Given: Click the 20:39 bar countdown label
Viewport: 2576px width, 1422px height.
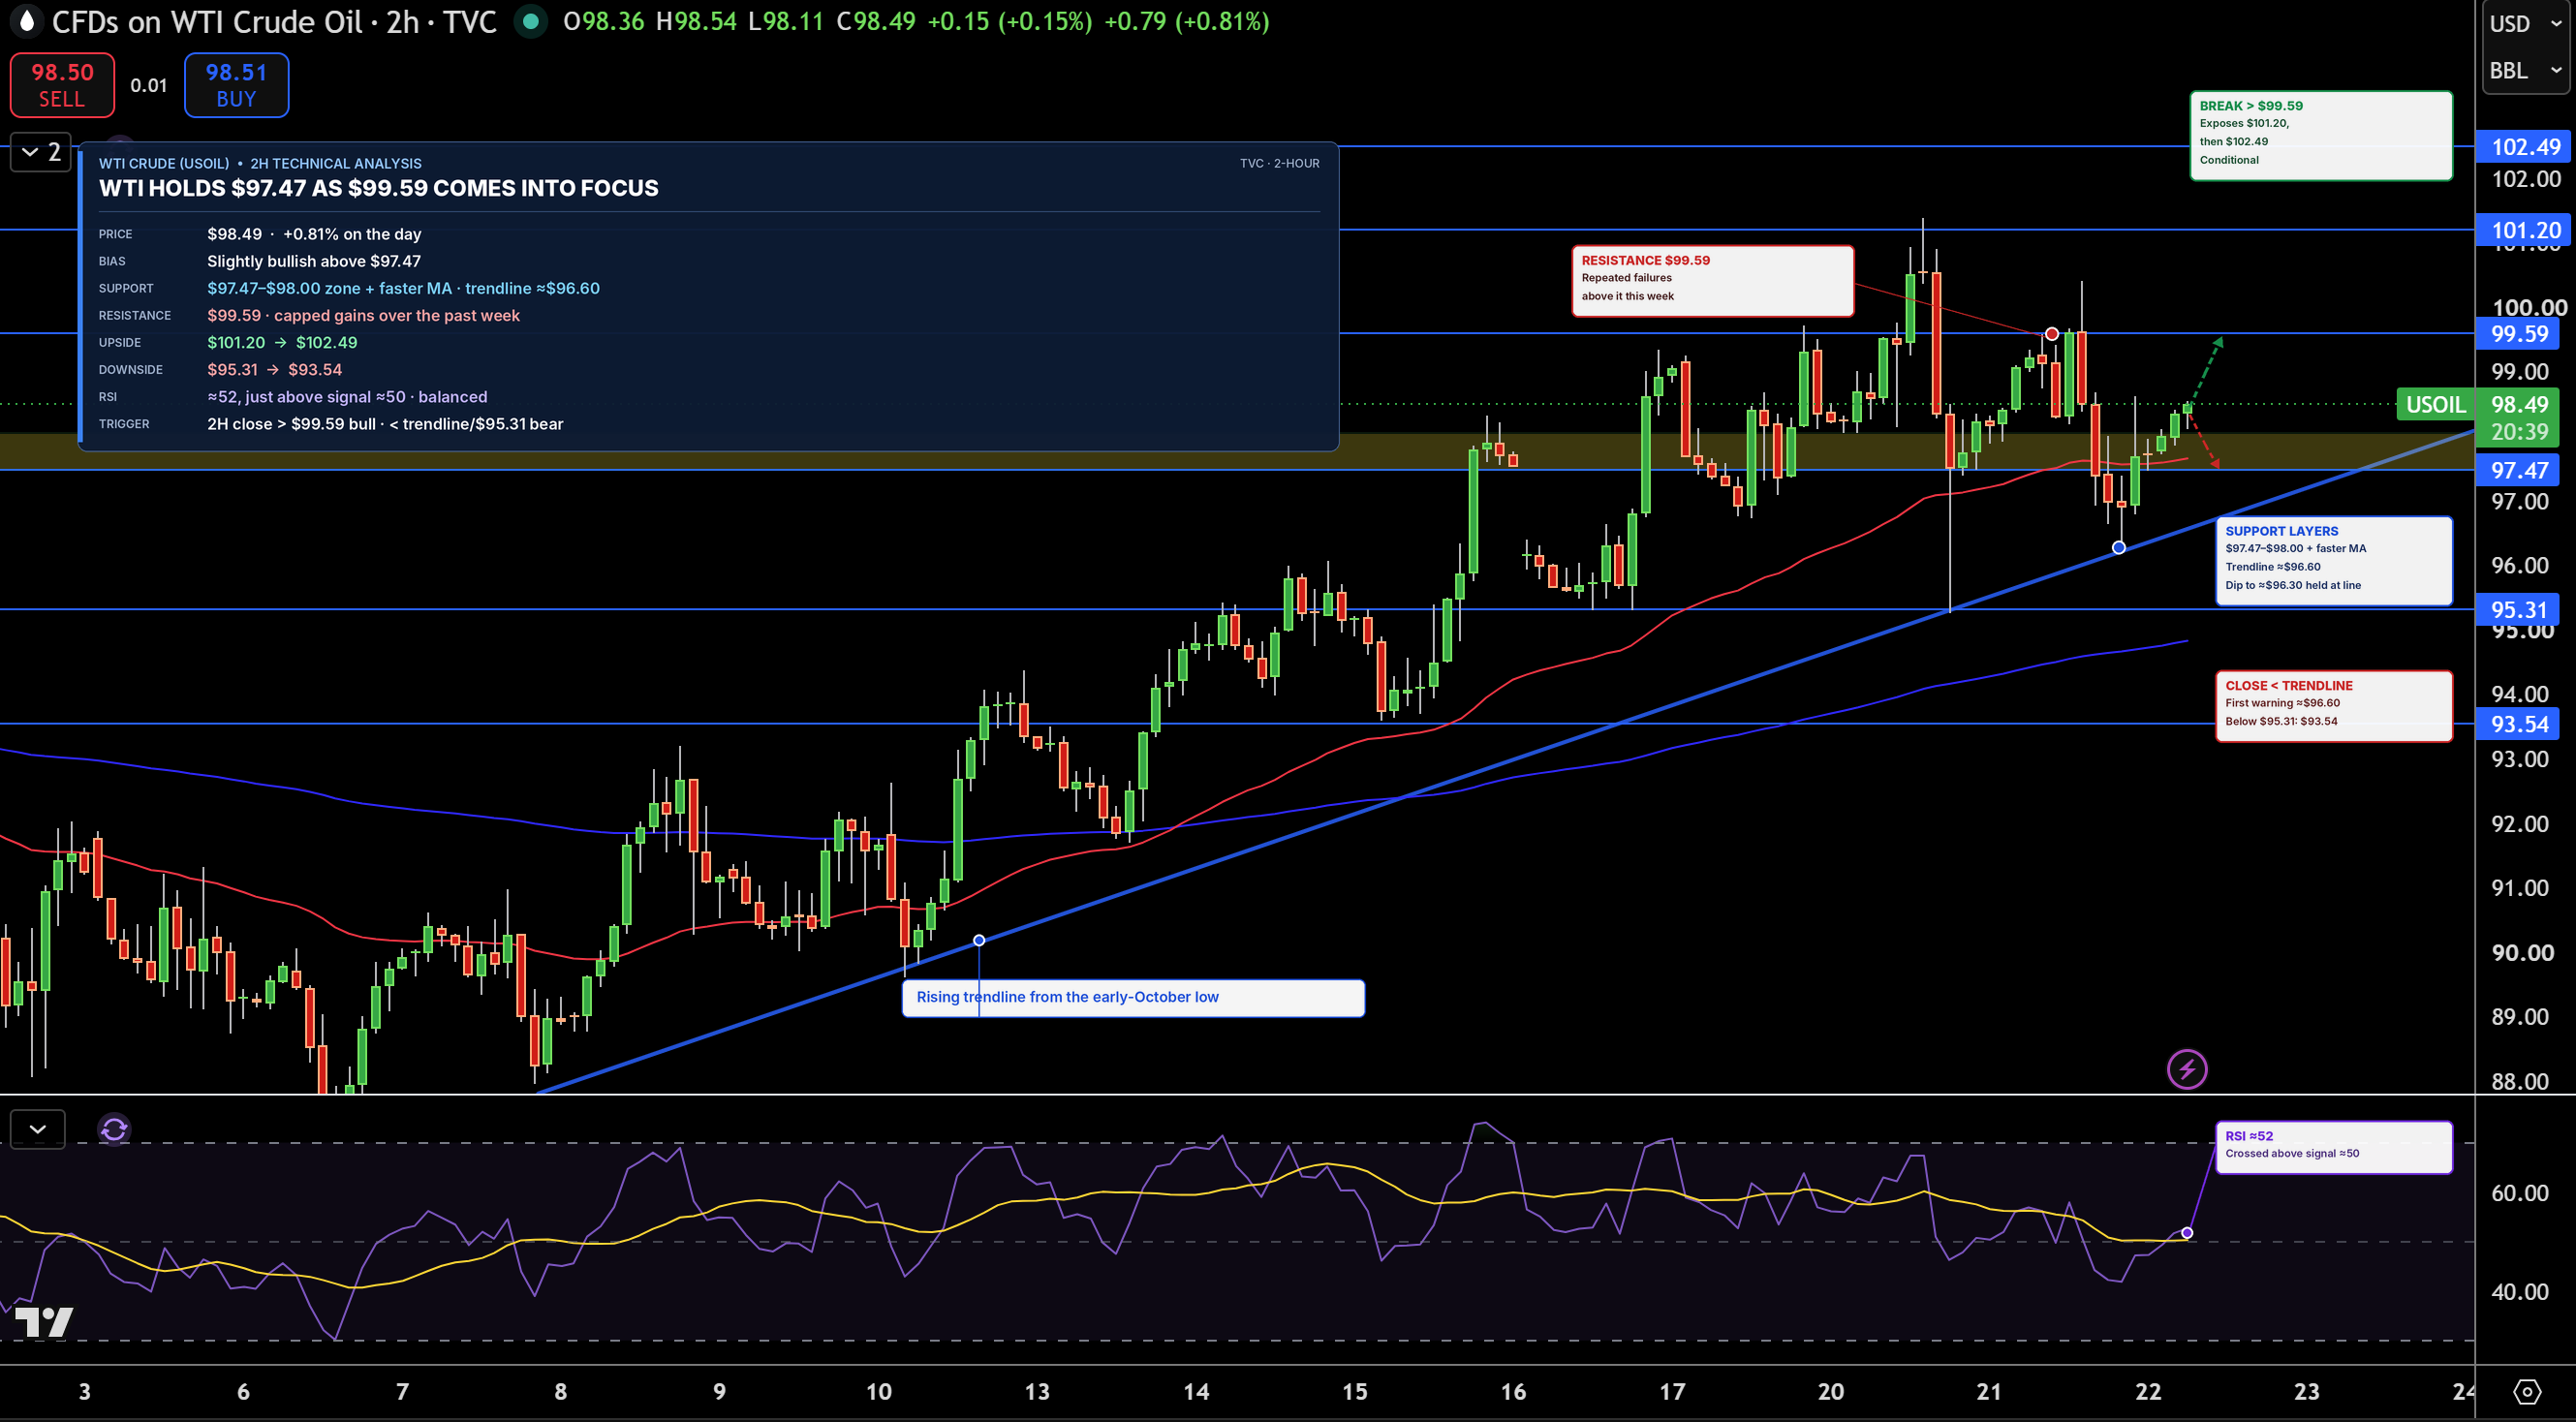Looking at the screenshot, I should (2519, 432).
